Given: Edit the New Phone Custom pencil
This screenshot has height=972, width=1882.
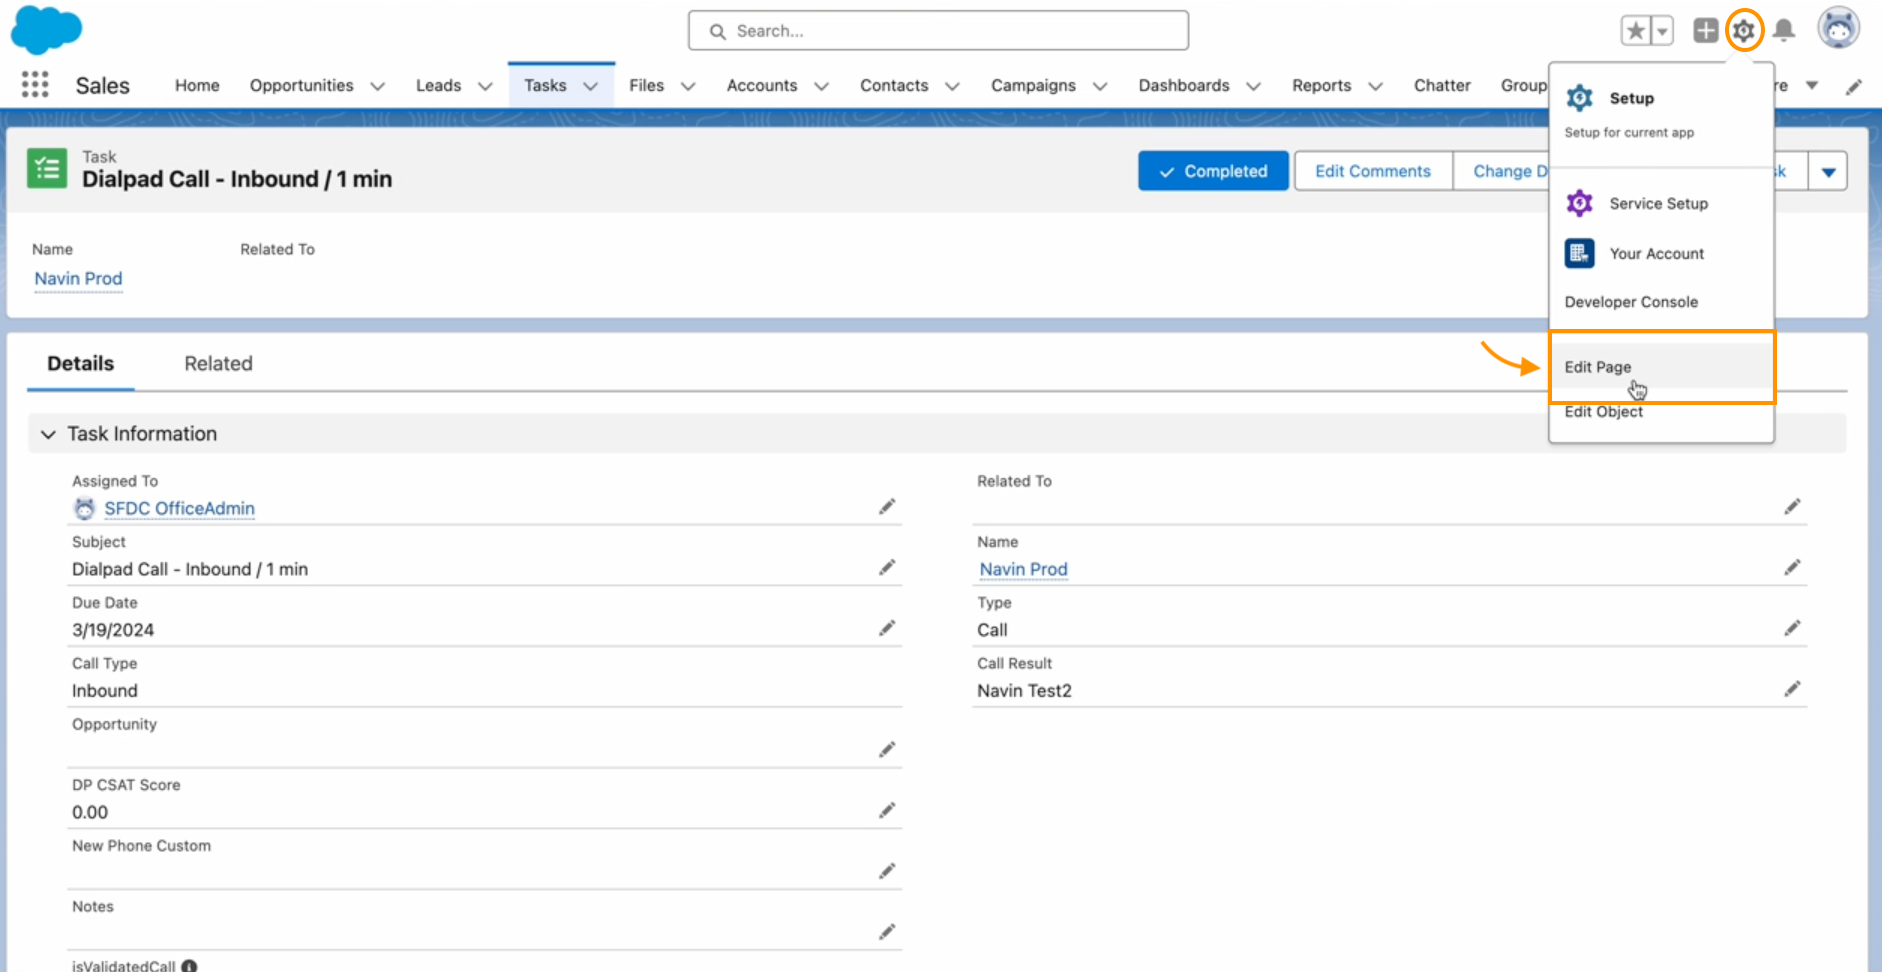Looking at the screenshot, I should (887, 871).
